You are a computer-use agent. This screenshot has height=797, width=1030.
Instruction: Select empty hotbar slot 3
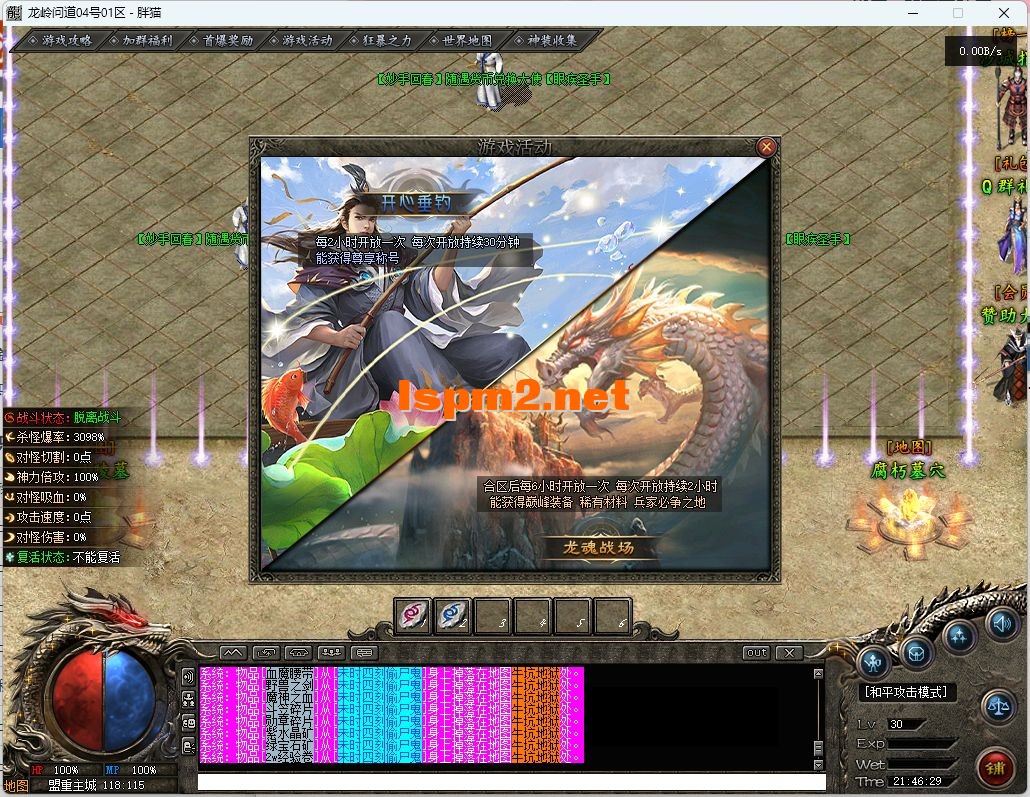tap(492, 616)
